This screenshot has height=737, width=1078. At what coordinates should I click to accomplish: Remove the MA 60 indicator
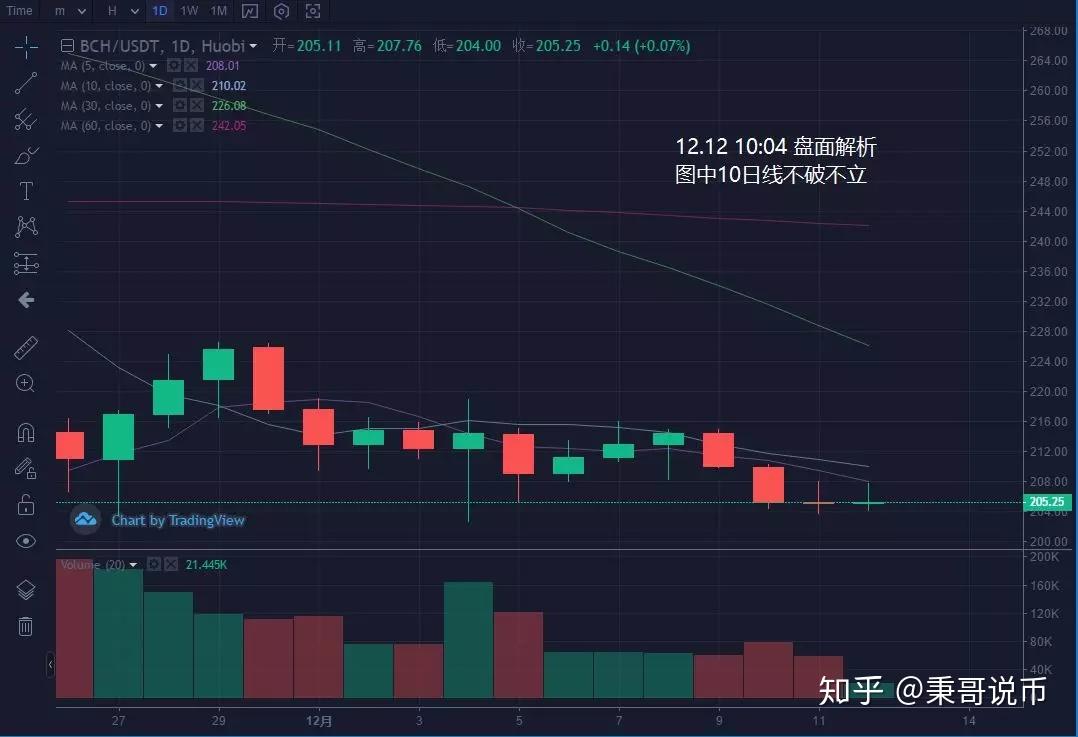[197, 125]
